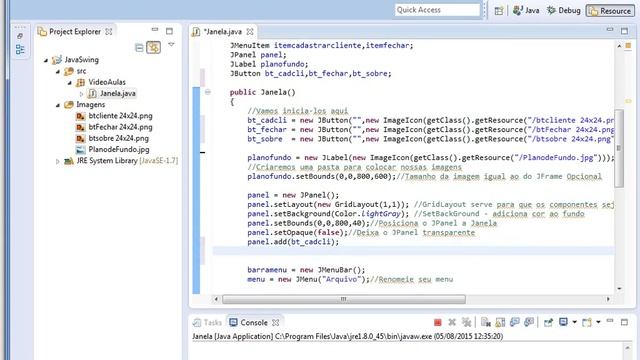The height and width of the screenshot is (360, 640).
Task: Terminate the running program in Console
Action: click(438, 322)
